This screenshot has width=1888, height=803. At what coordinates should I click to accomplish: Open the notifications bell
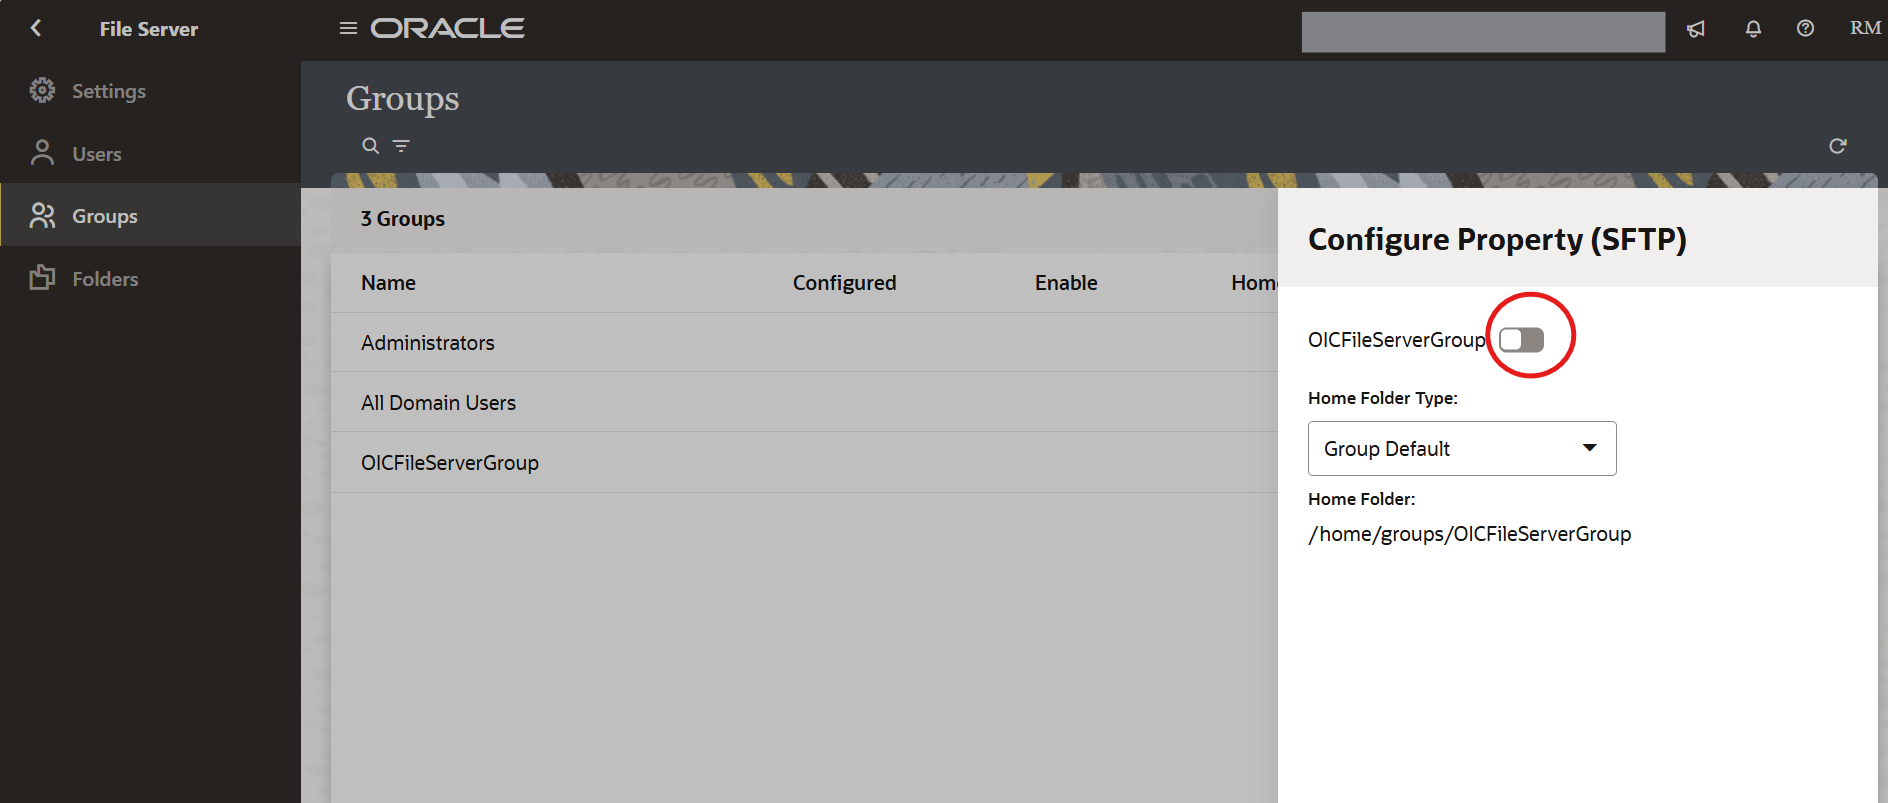(1753, 29)
